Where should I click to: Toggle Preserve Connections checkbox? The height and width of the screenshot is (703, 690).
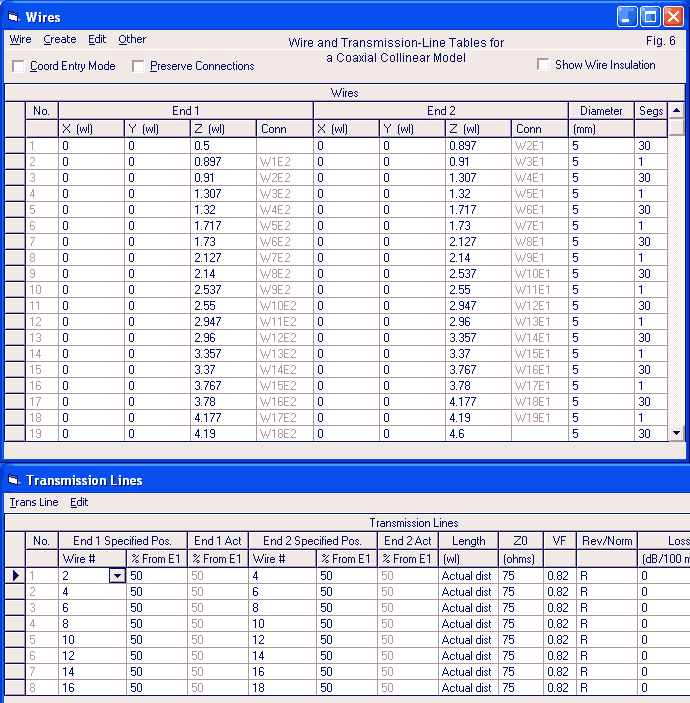pos(139,66)
